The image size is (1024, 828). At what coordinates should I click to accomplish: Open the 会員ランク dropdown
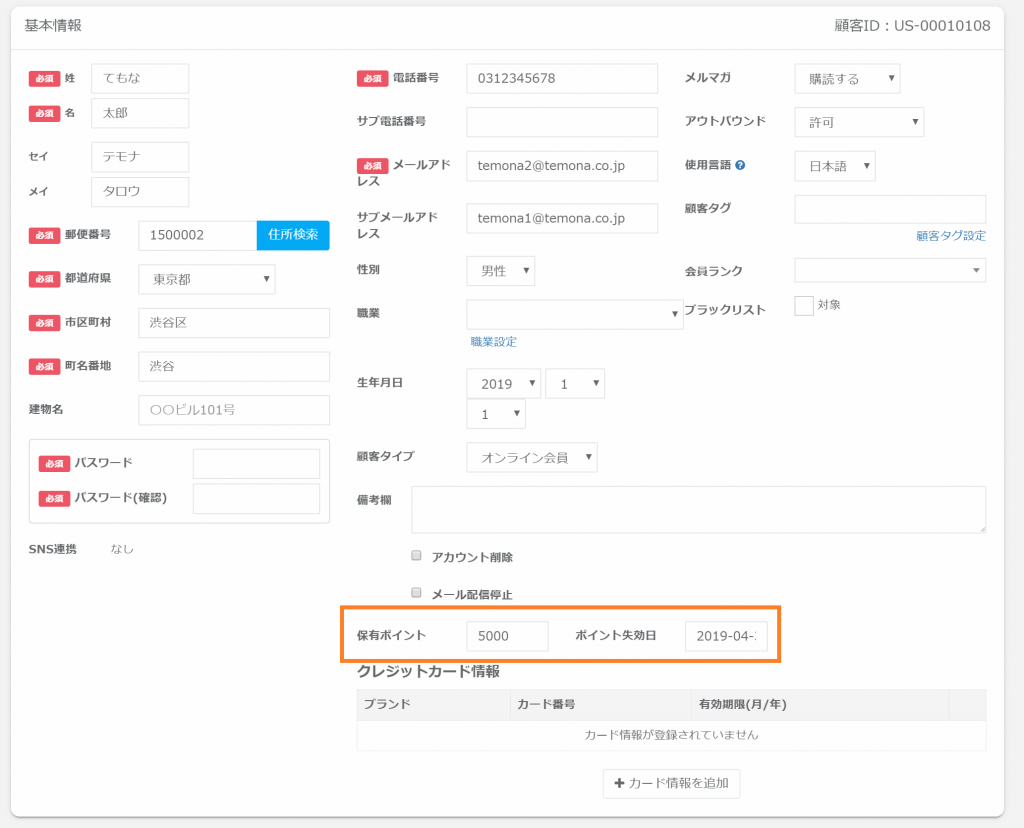coord(889,271)
